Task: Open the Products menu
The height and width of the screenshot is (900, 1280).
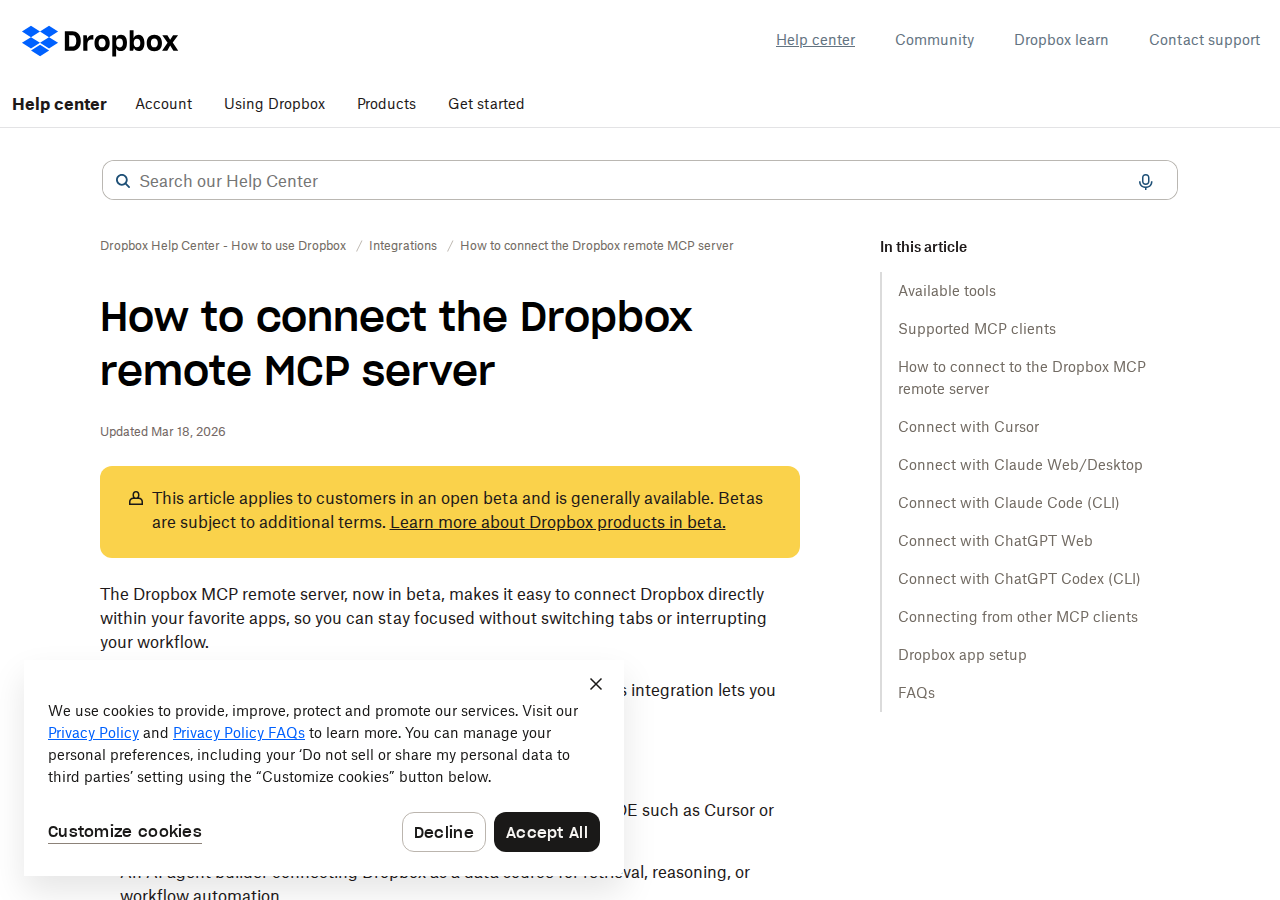Action: (386, 104)
